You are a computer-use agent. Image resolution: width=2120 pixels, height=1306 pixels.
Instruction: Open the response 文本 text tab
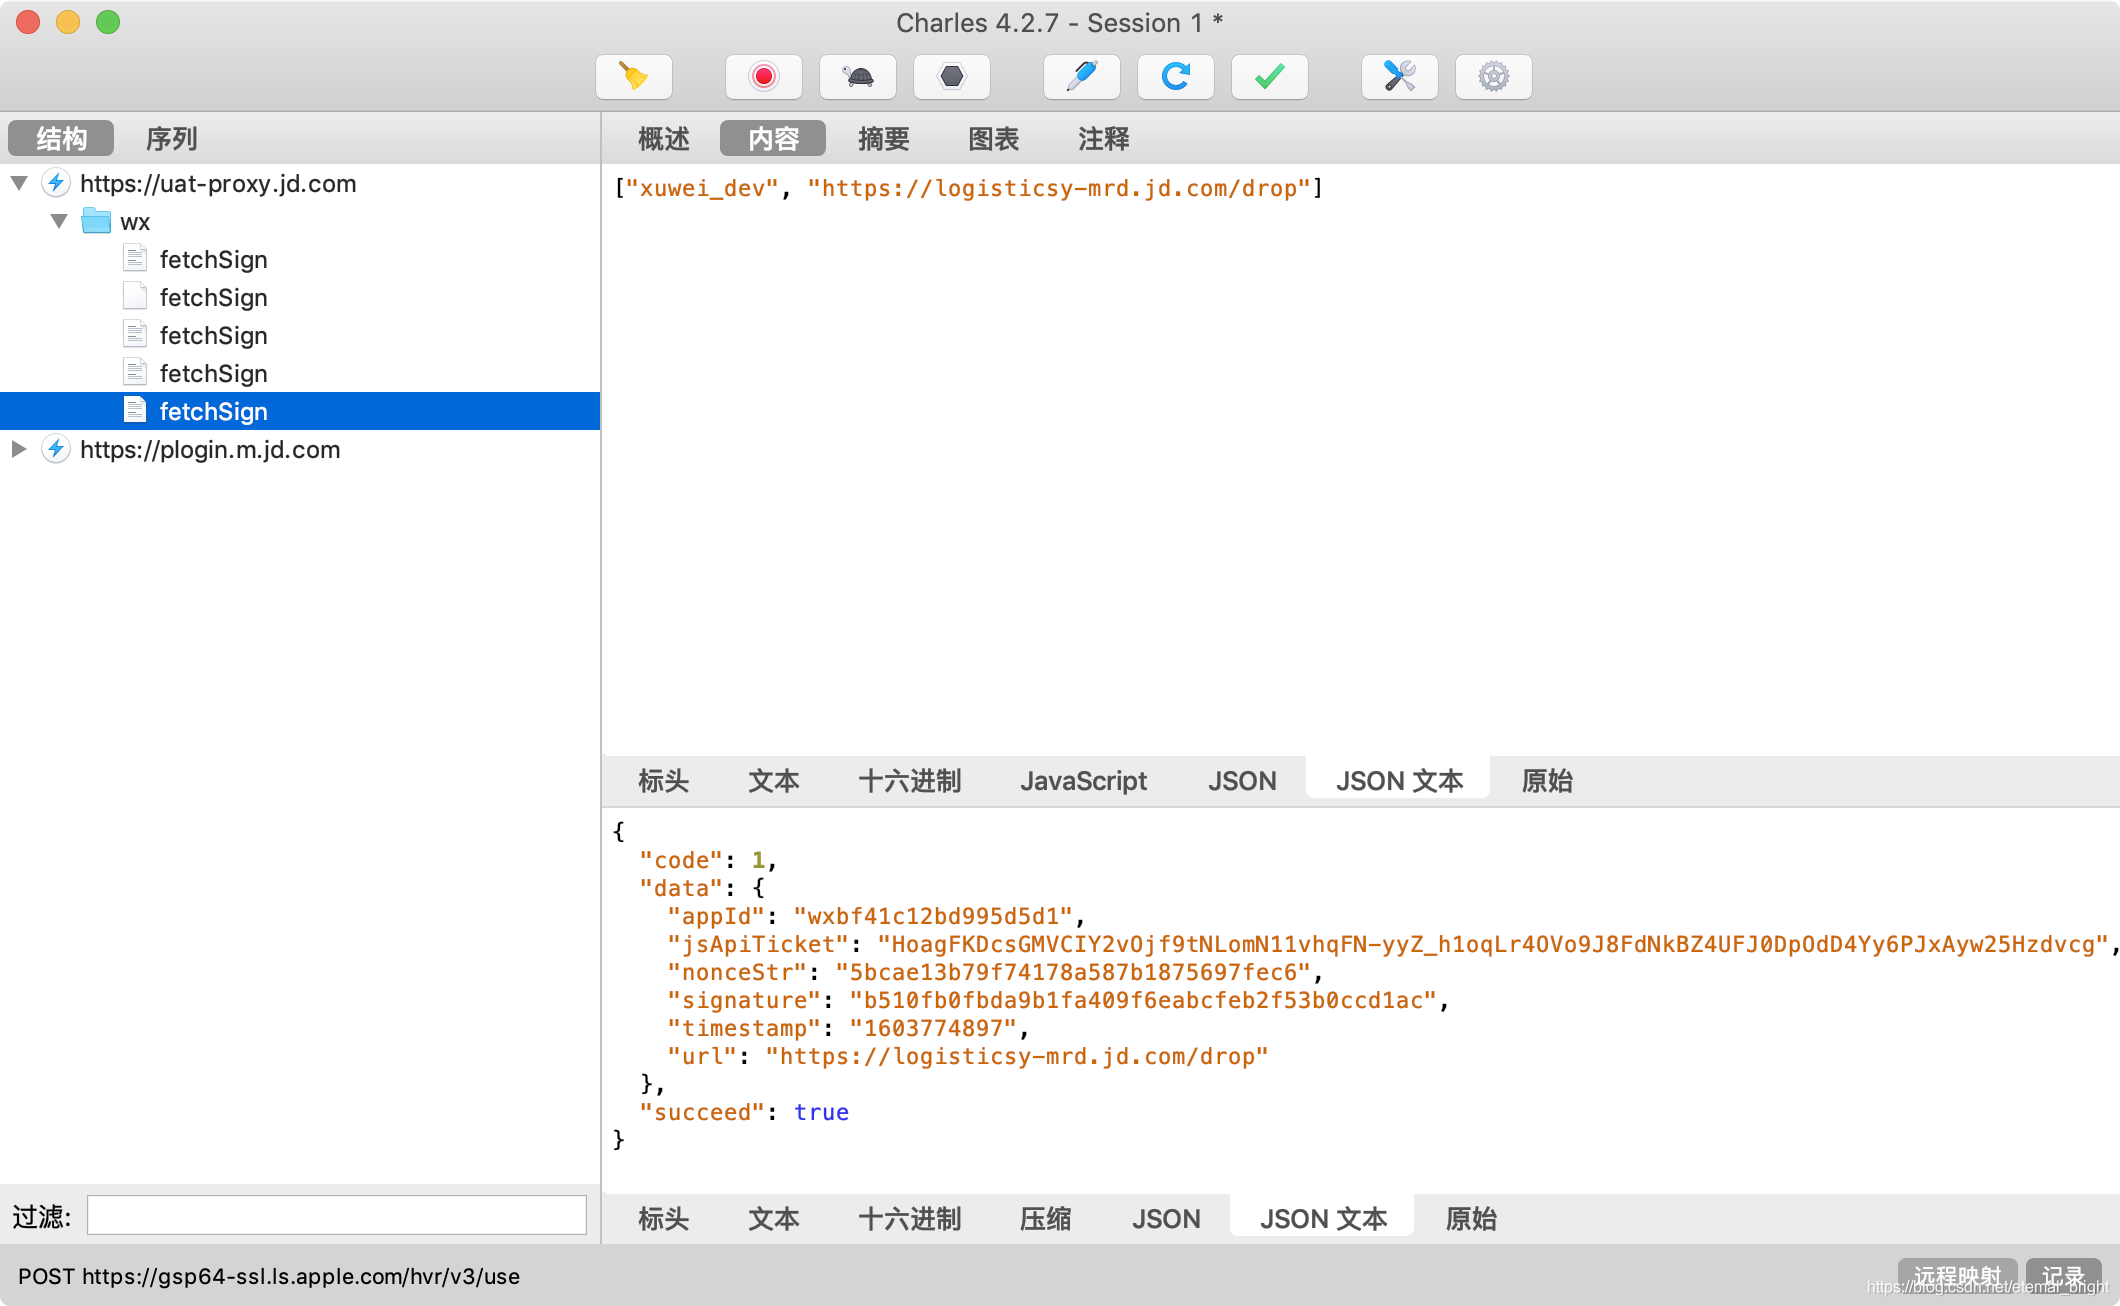tap(774, 1219)
